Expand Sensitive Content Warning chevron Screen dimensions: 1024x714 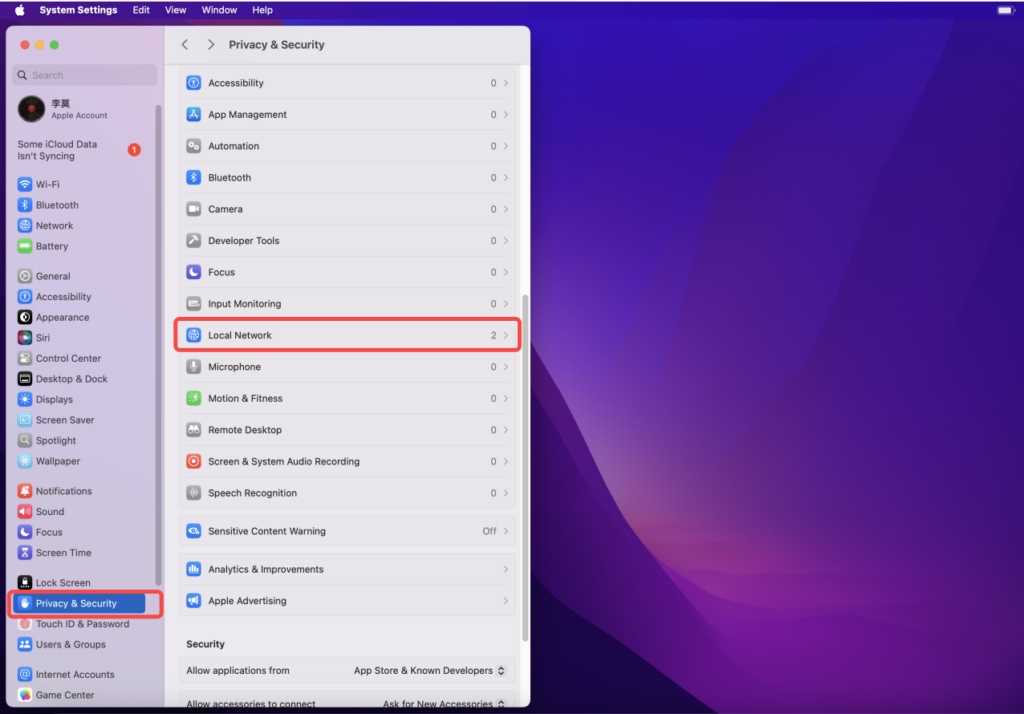click(x=505, y=531)
